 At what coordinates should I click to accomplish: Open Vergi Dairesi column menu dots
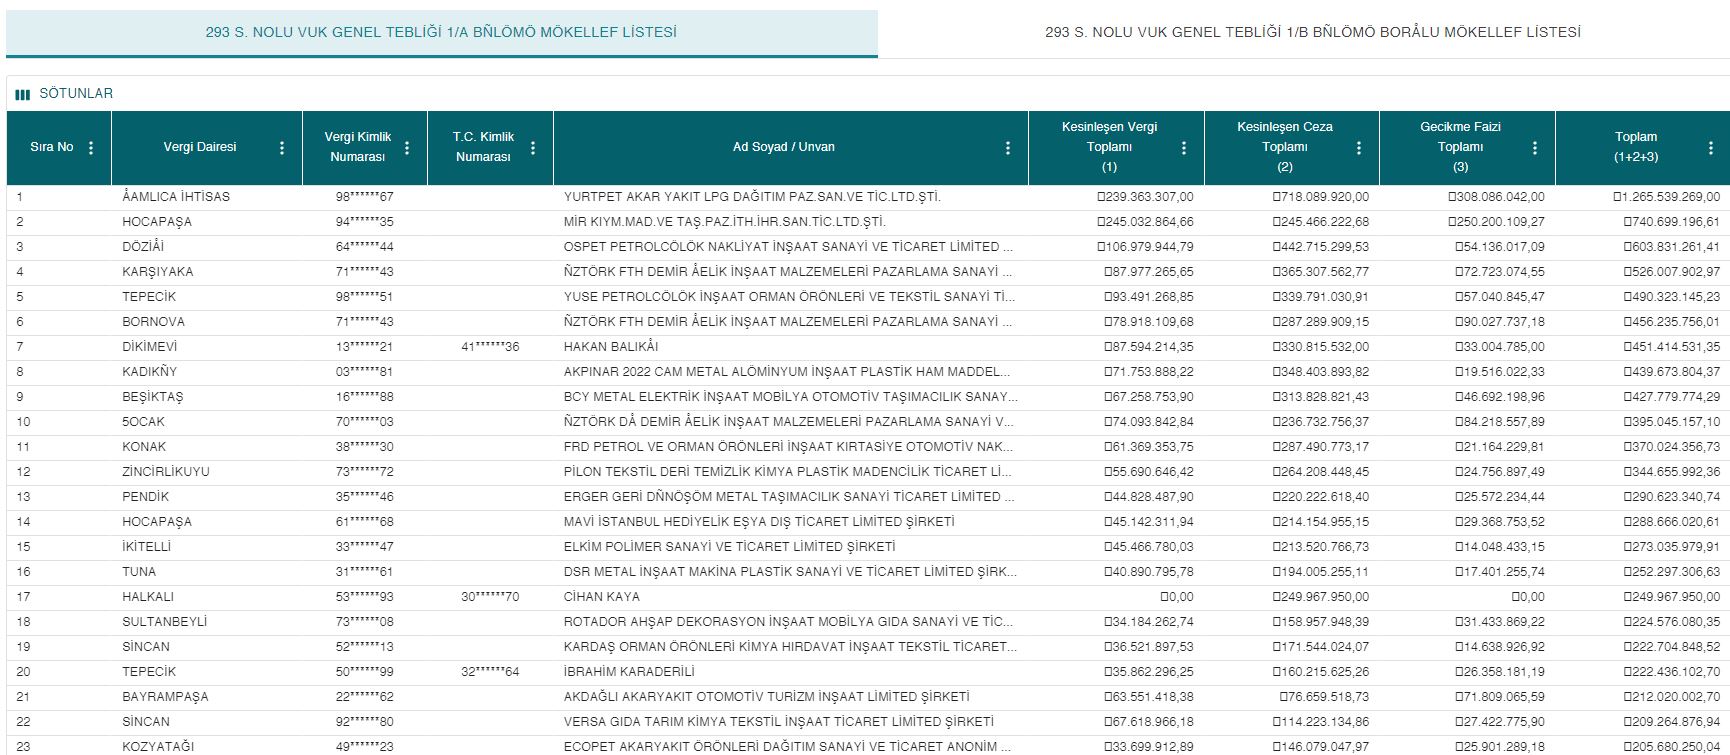tap(282, 148)
